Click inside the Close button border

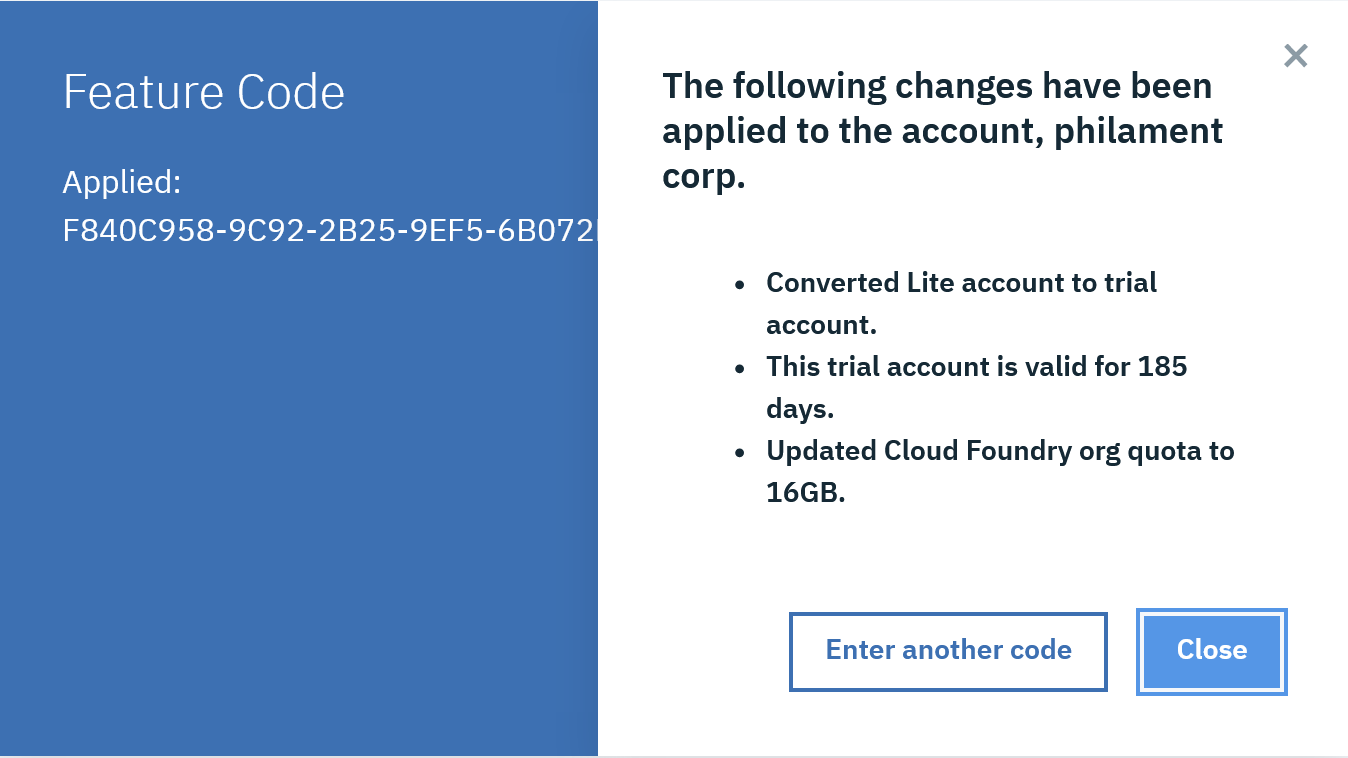pyautogui.click(x=1211, y=651)
